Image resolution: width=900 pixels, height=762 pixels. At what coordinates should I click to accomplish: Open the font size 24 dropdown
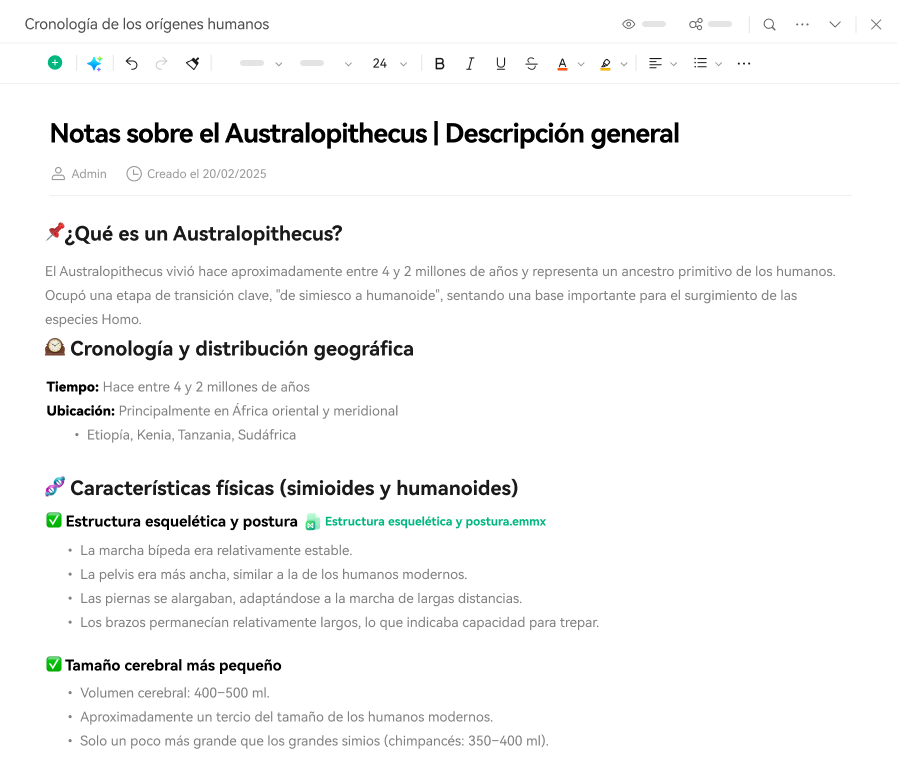click(389, 63)
